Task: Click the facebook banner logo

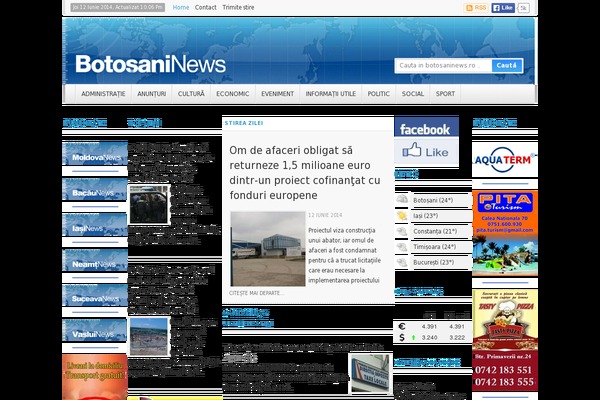Action: coord(427,127)
